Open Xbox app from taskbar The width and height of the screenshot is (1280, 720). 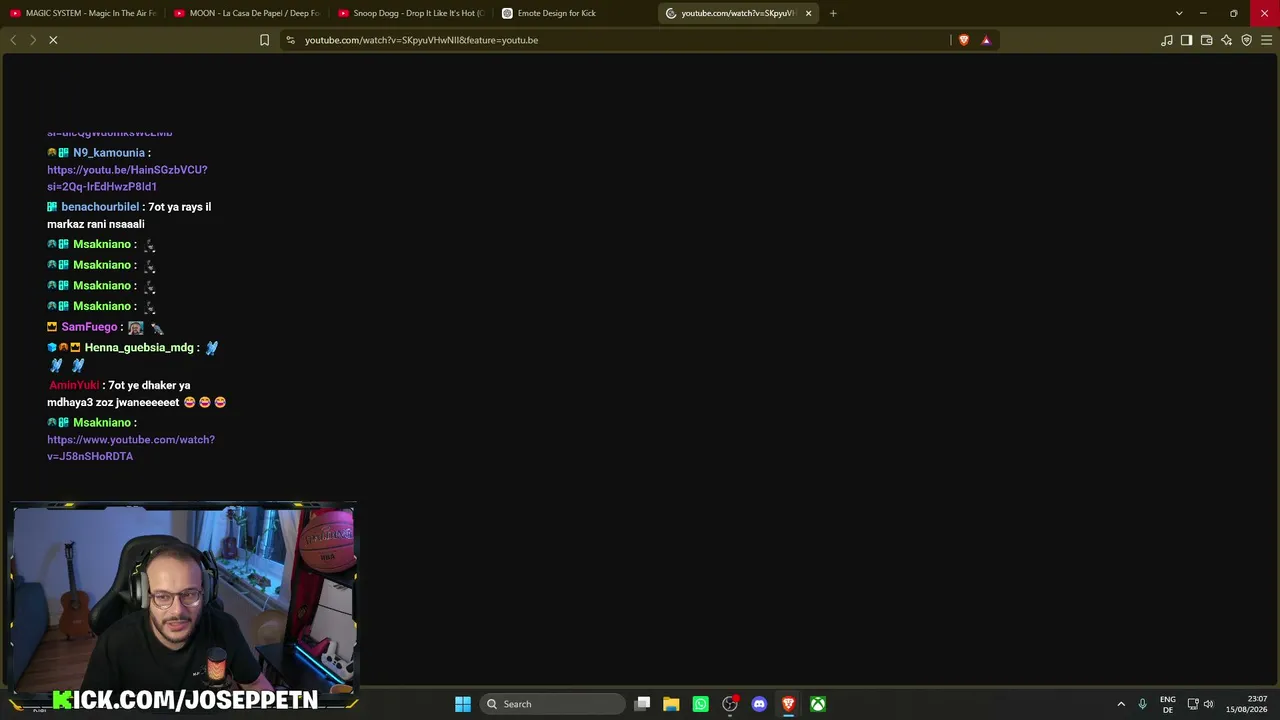[818, 704]
